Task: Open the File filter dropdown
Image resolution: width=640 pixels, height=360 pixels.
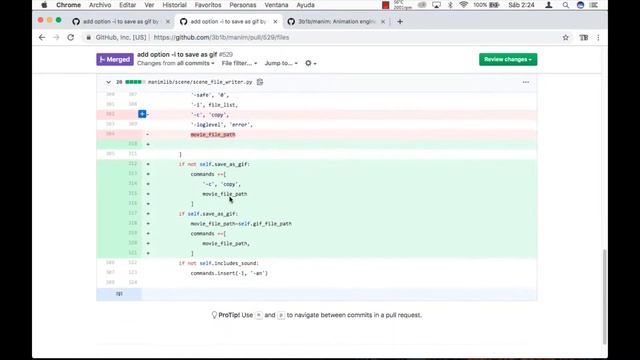Action: tap(239, 63)
